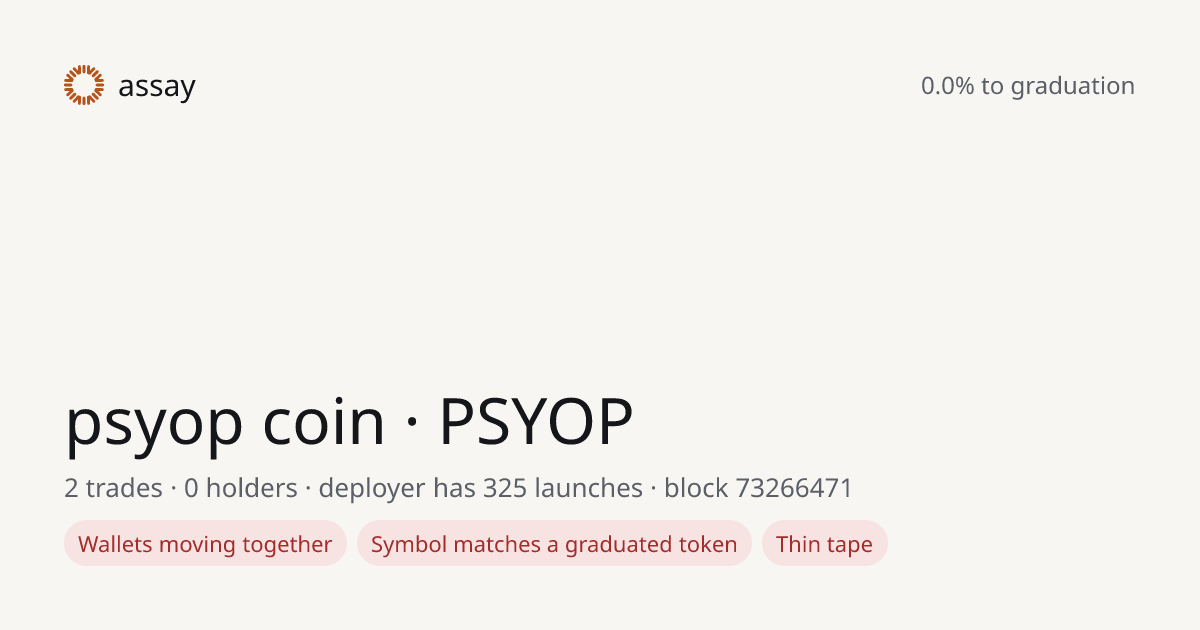Open the 2 trades stat
Viewport: 1200px width, 630px height.
tap(113, 488)
